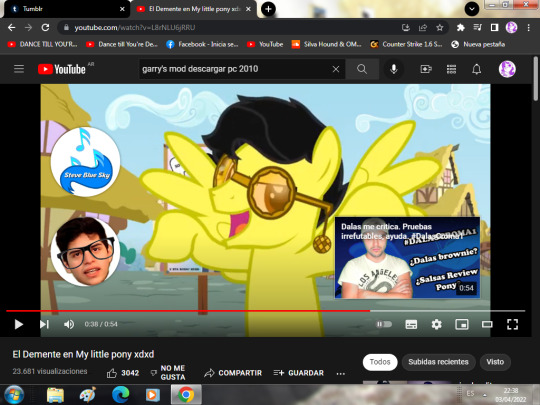Open more actions ellipsis below video
540x405 pixels.
(341, 374)
